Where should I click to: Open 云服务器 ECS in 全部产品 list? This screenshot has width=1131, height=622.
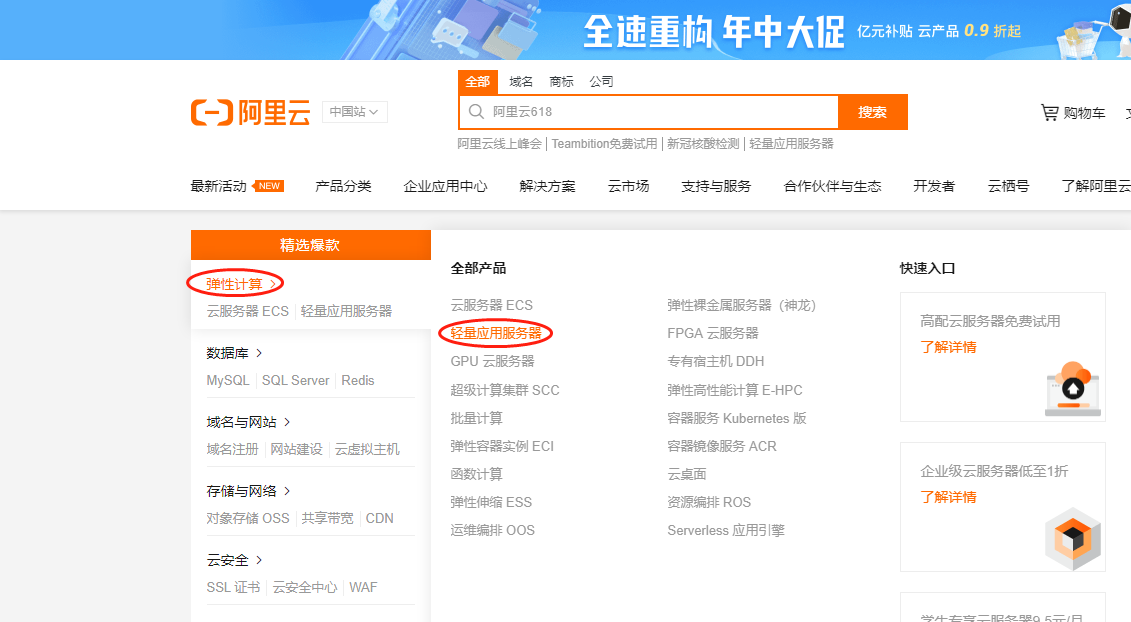coord(492,305)
